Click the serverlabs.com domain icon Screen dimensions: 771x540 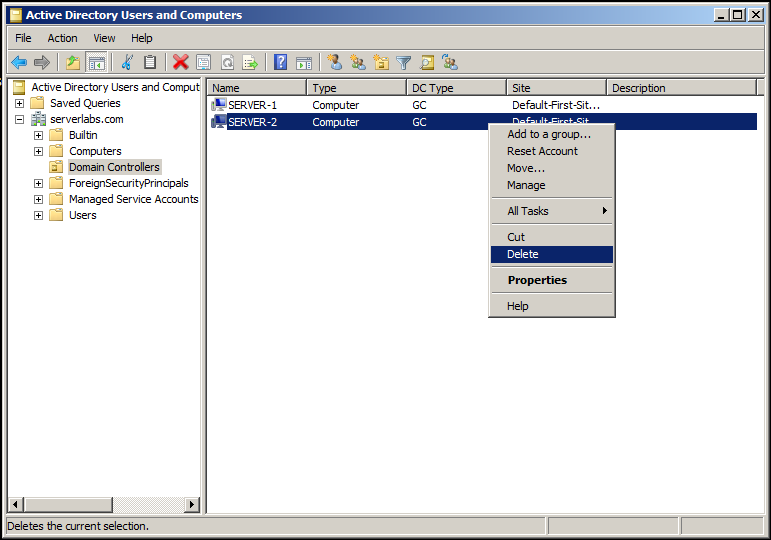coord(38,119)
